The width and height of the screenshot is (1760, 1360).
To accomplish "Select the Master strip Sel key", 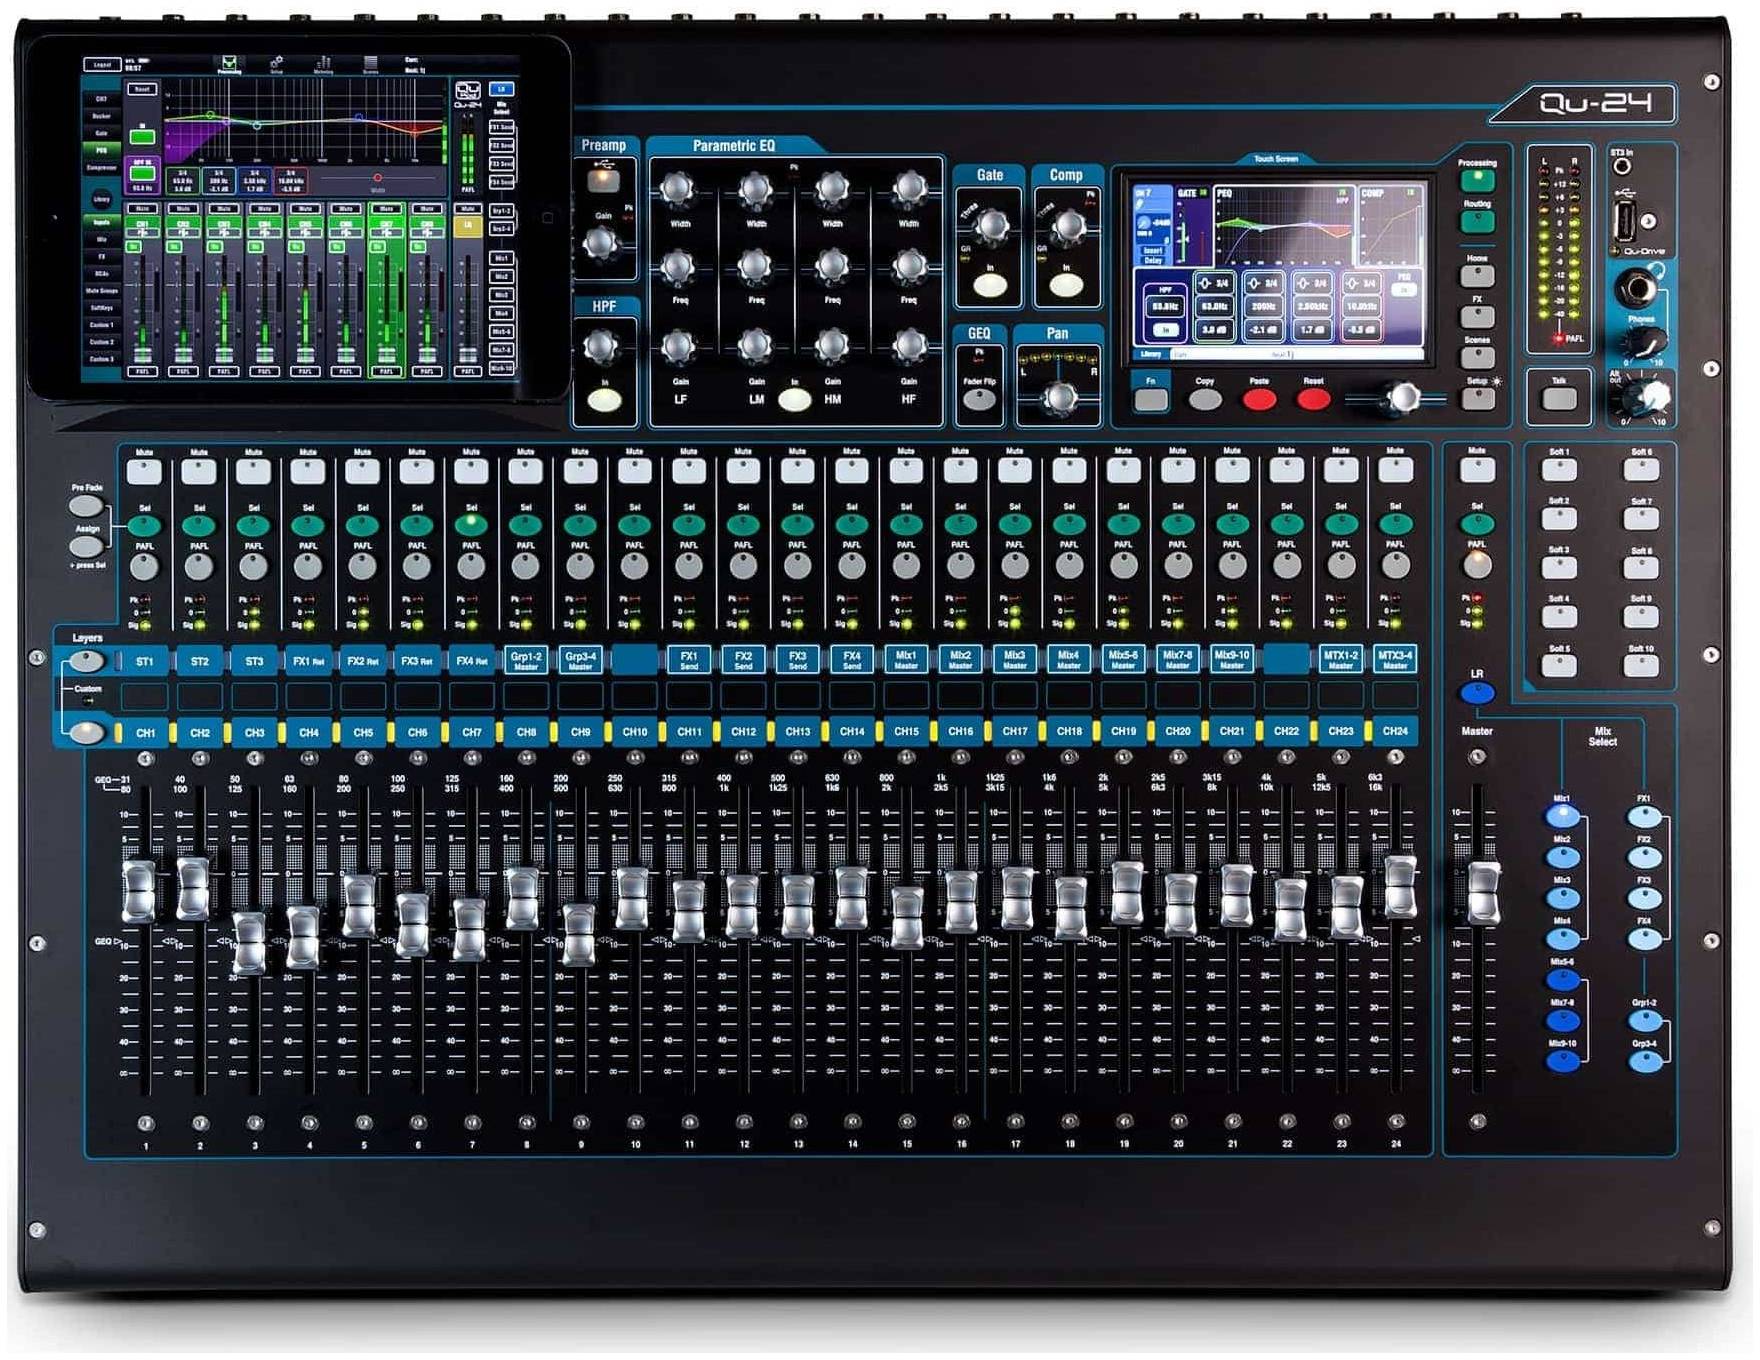I will [1477, 524].
